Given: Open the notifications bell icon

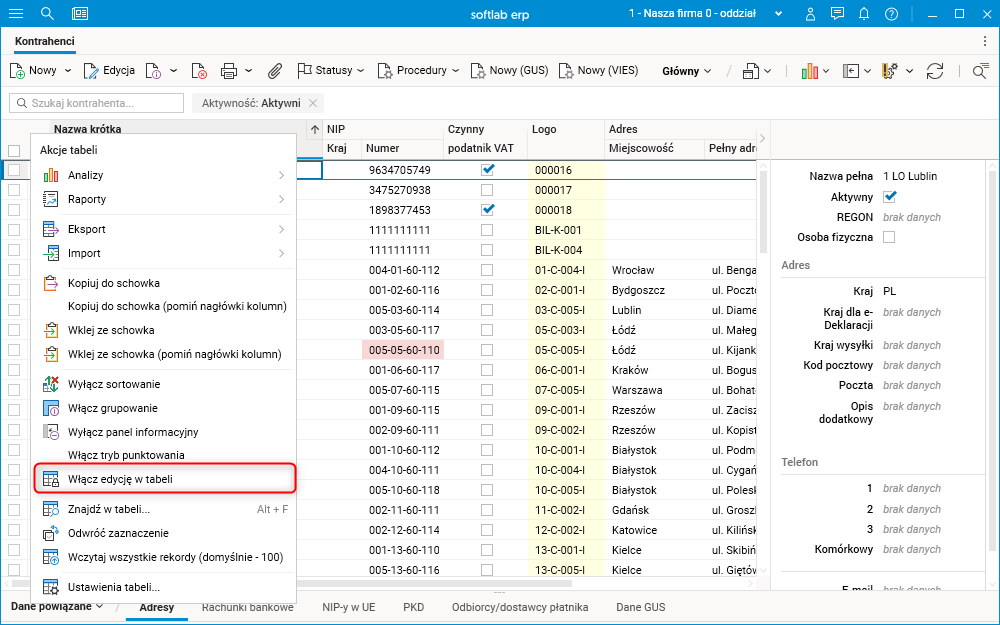Looking at the screenshot, I should pos(864,14).
